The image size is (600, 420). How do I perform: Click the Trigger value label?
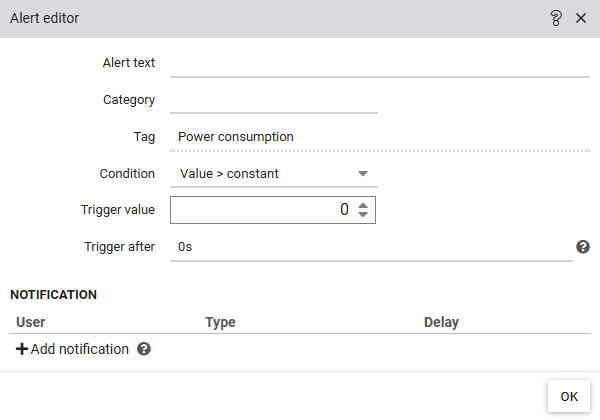[x=118, y=210]
